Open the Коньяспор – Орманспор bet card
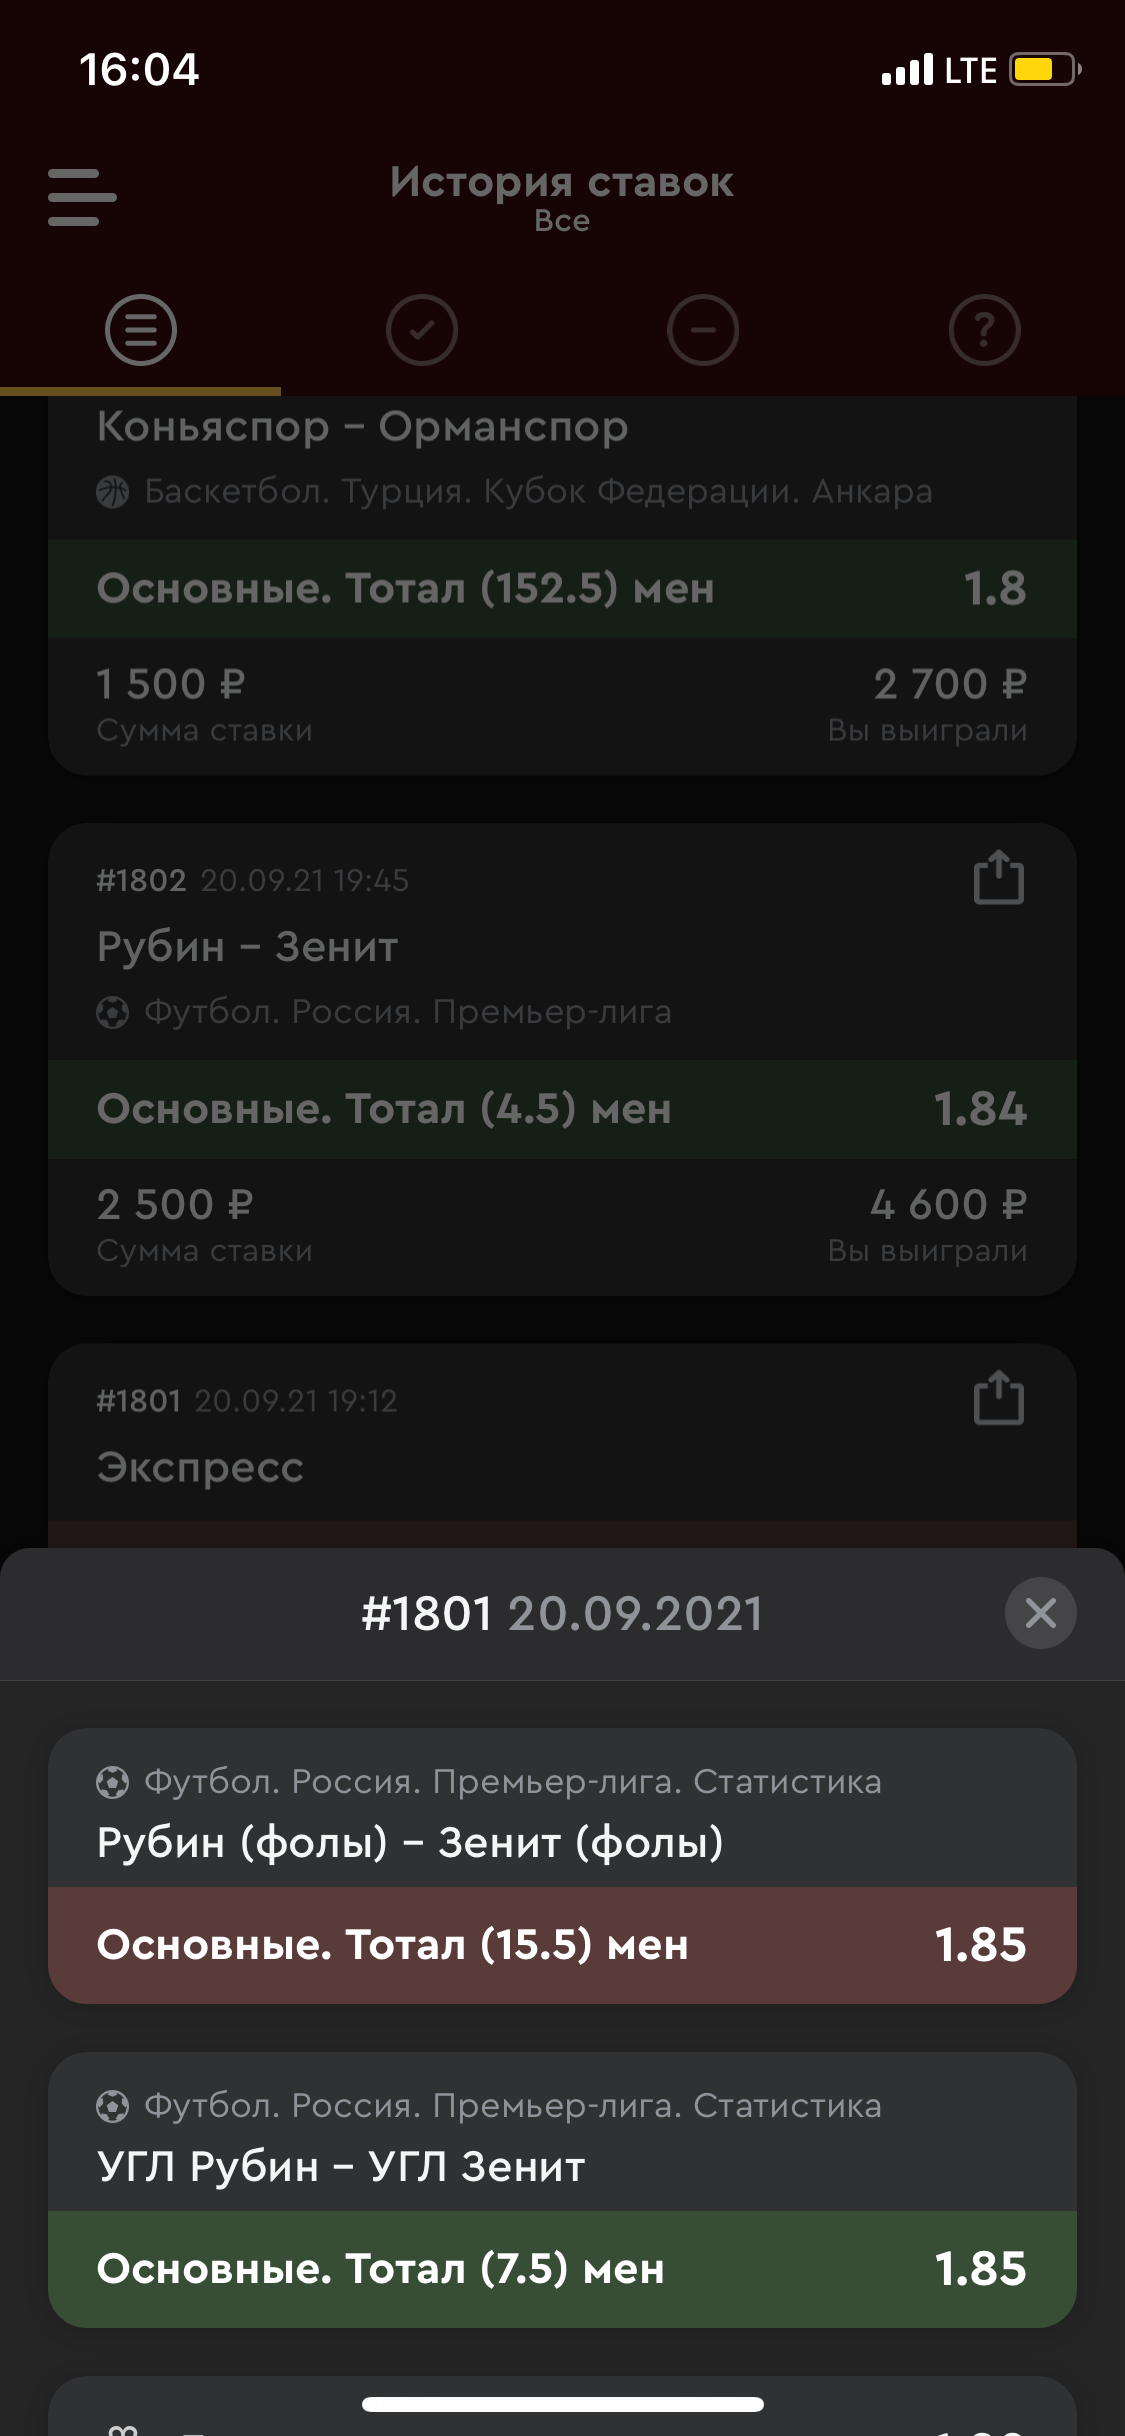Screen dimensions: 1125x2436 pos(362,427)
